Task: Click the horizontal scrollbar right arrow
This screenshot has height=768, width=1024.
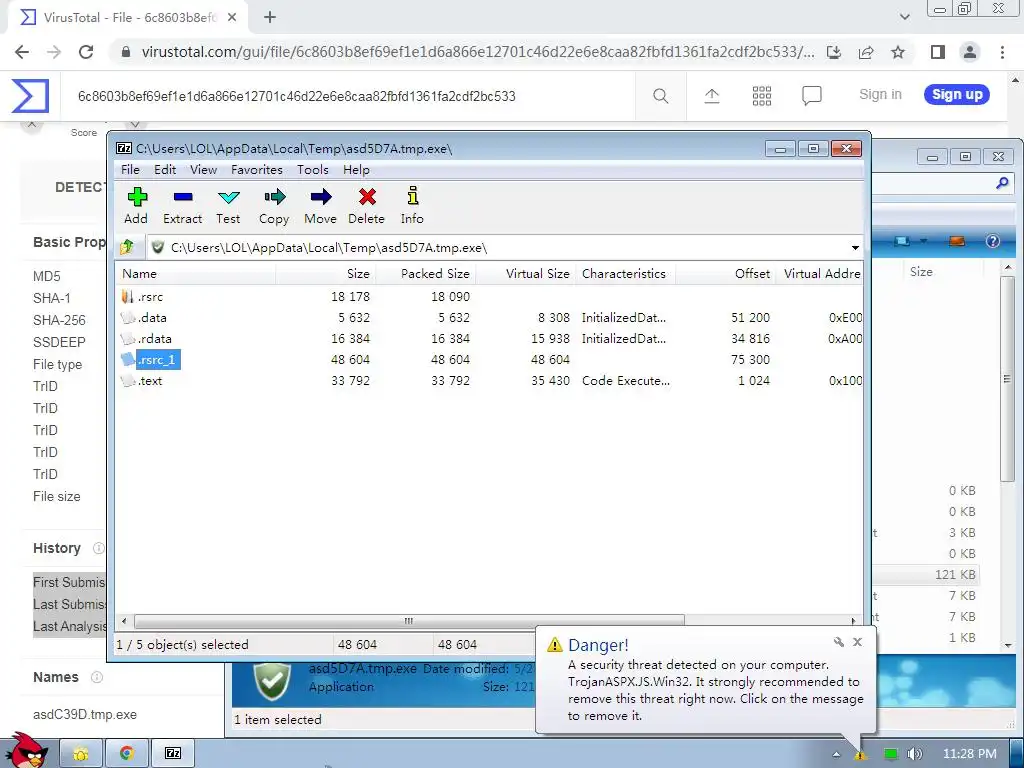Action: click(x=853, y=620)
